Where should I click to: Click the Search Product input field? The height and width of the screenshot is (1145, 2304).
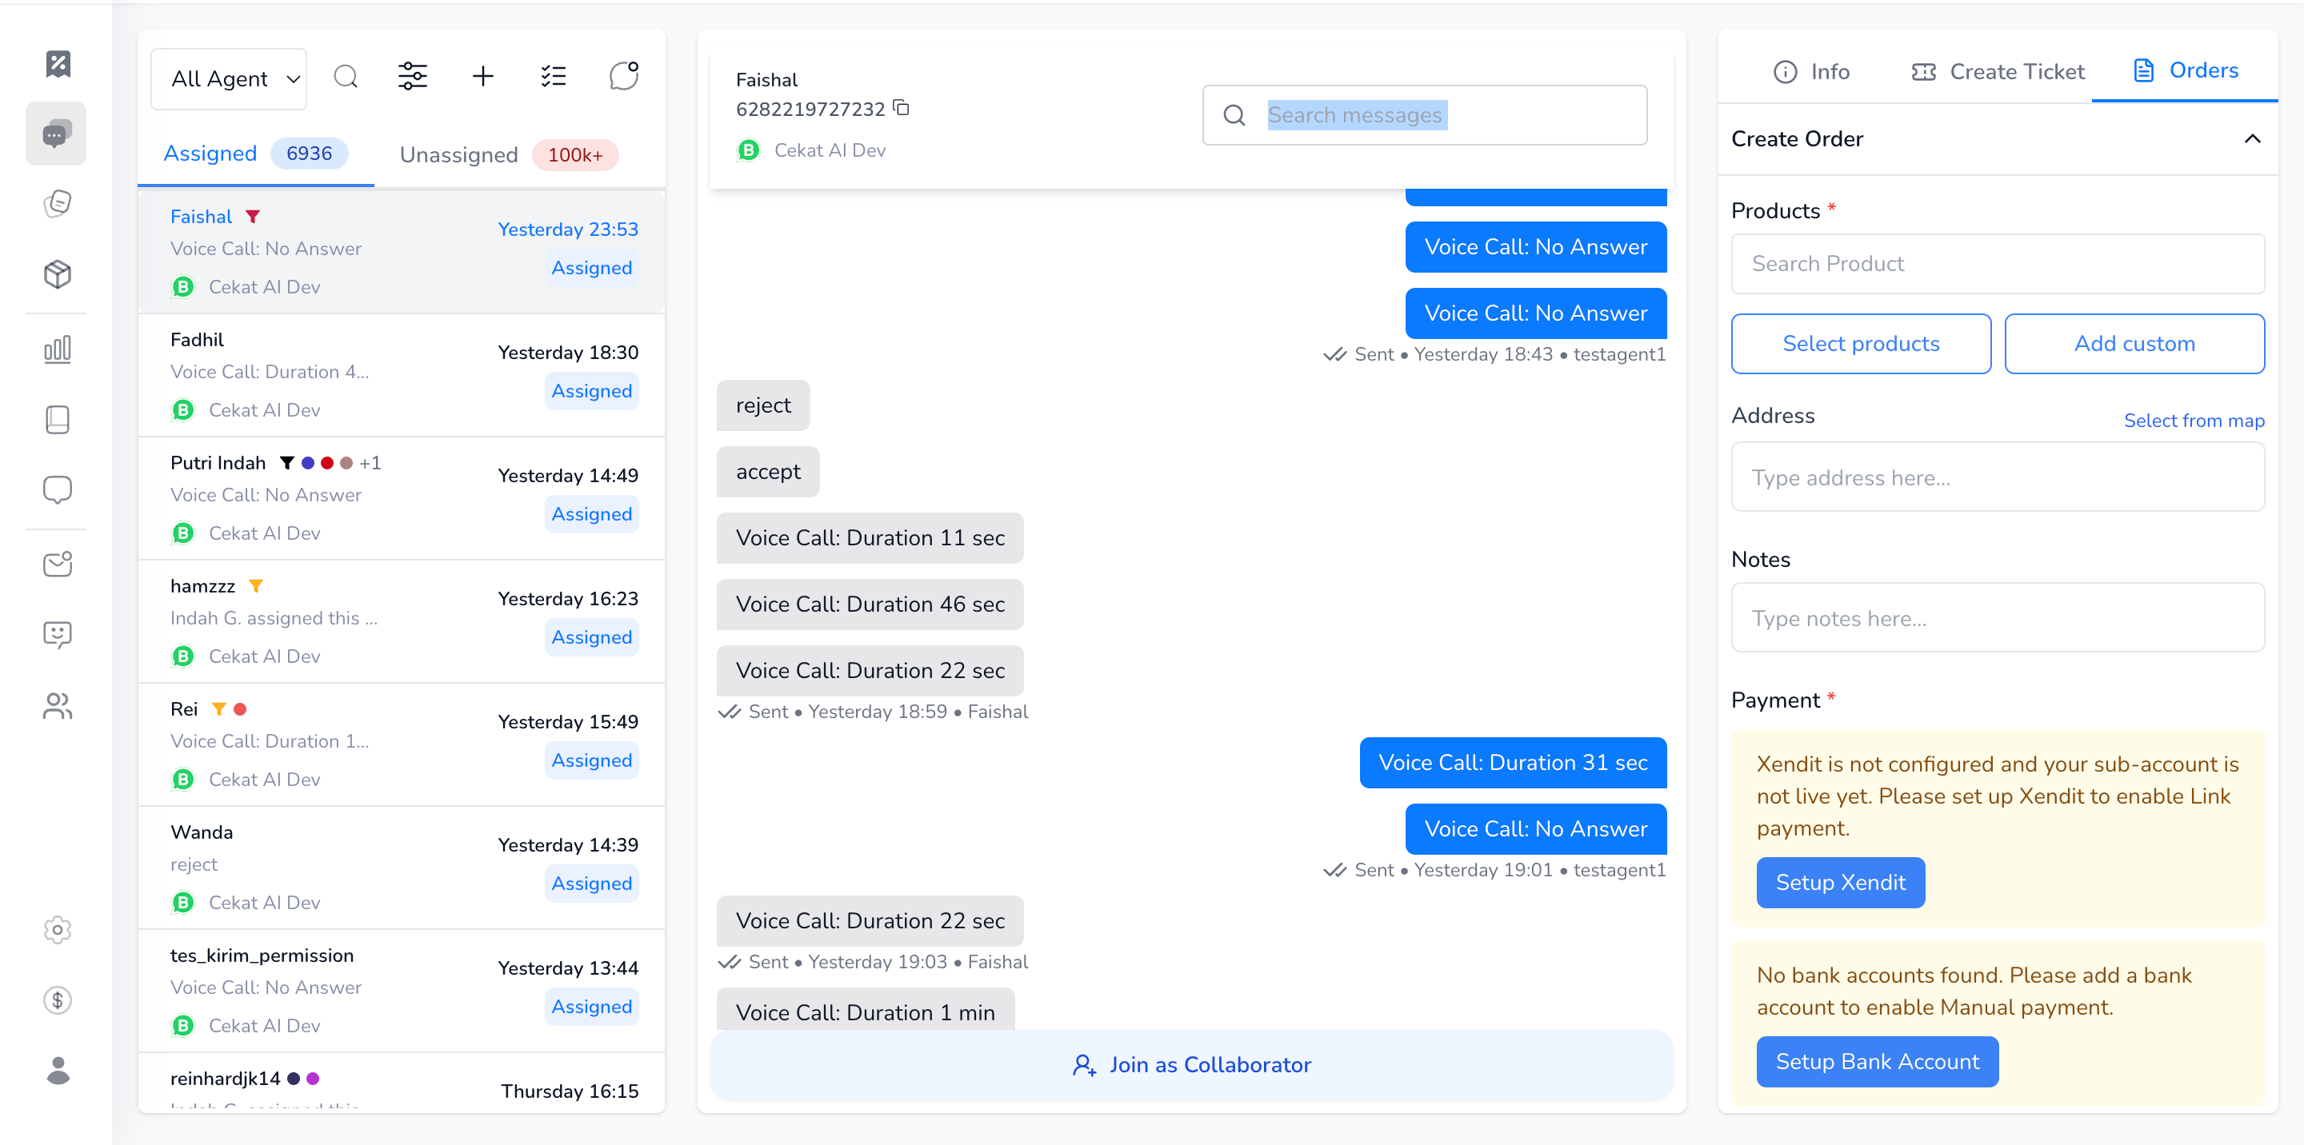click(x=1997, y=264)
